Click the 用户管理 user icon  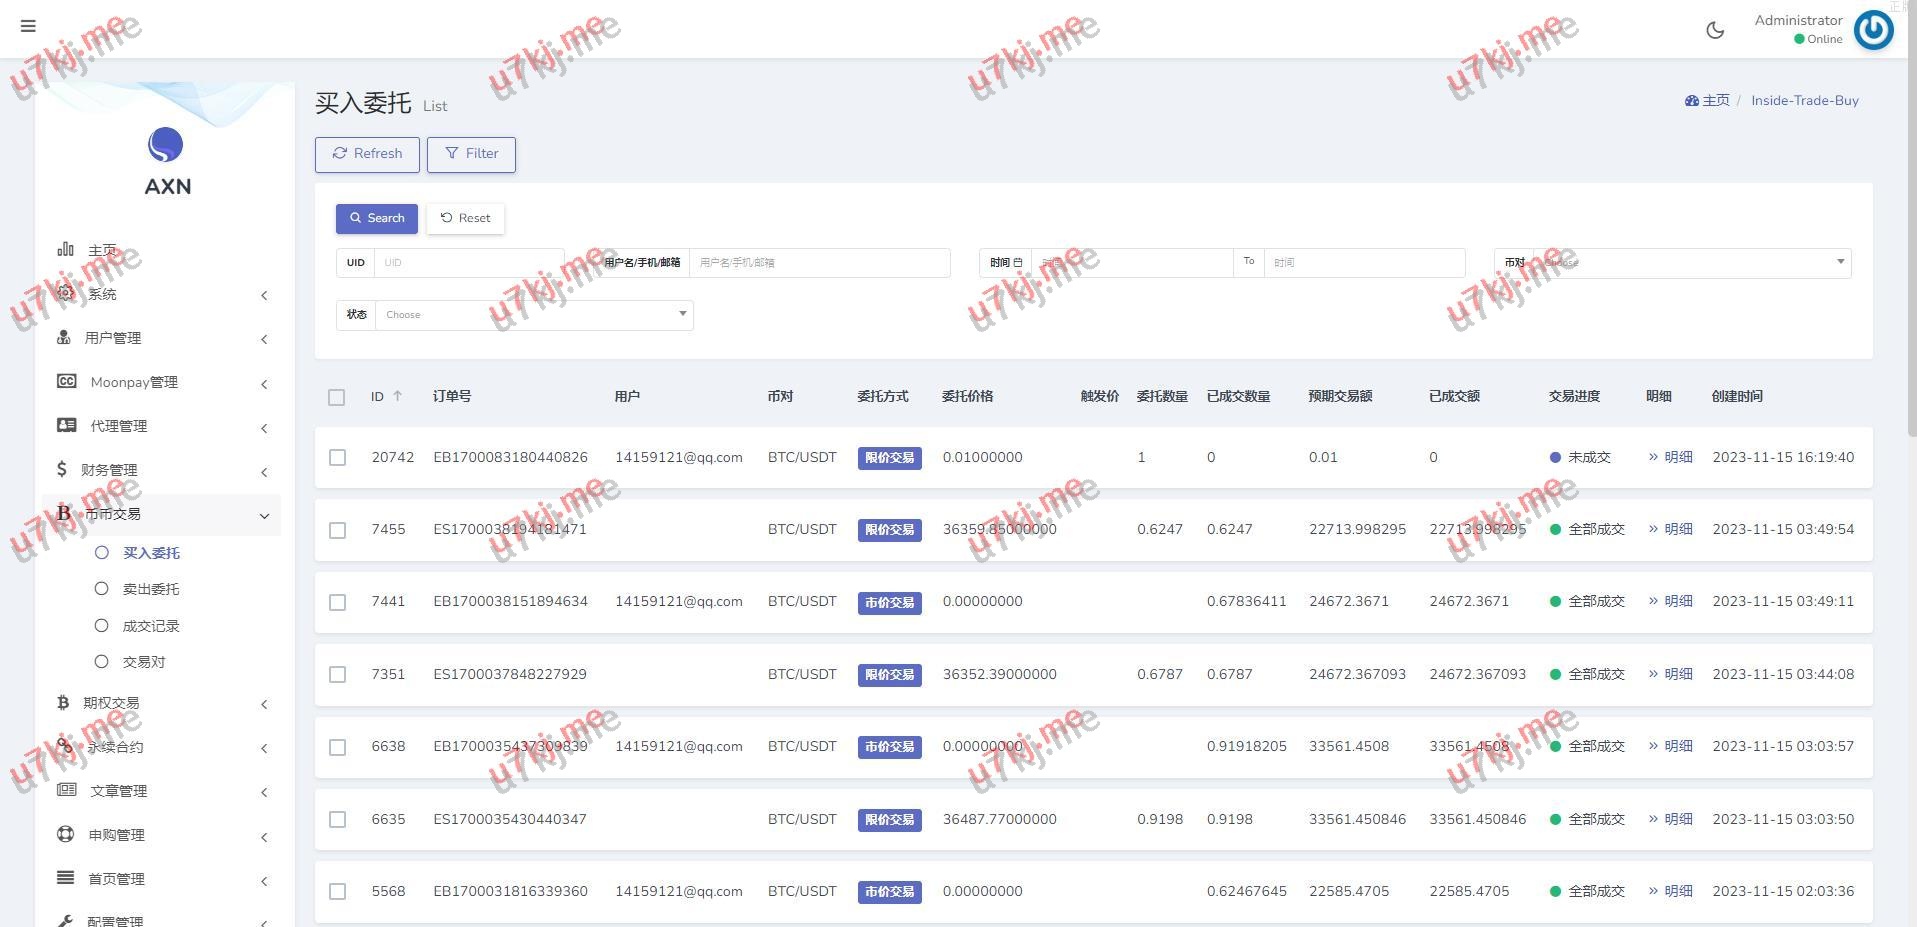tap(64, 338)
